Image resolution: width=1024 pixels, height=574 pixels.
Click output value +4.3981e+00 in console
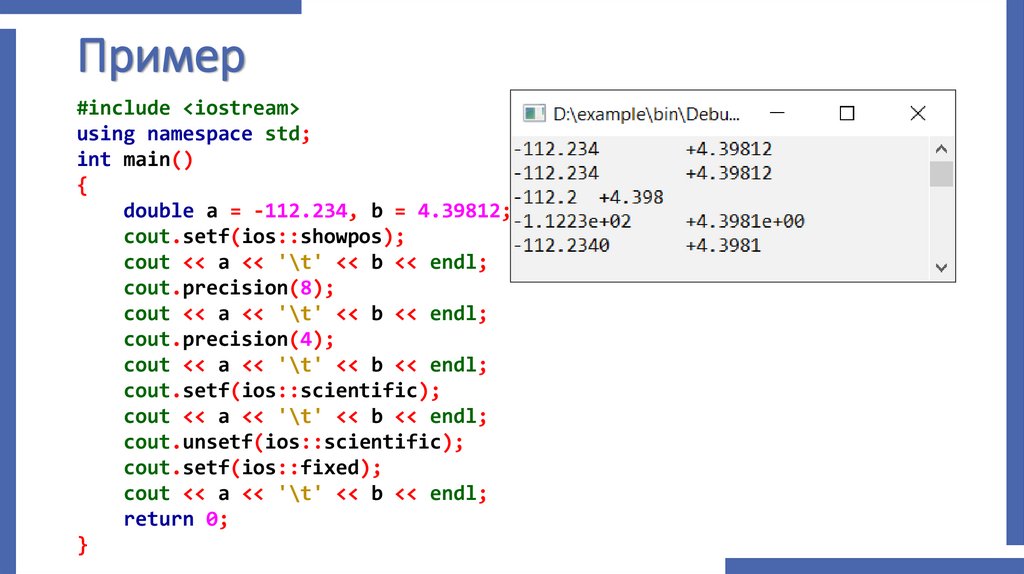tap(744, 221)
